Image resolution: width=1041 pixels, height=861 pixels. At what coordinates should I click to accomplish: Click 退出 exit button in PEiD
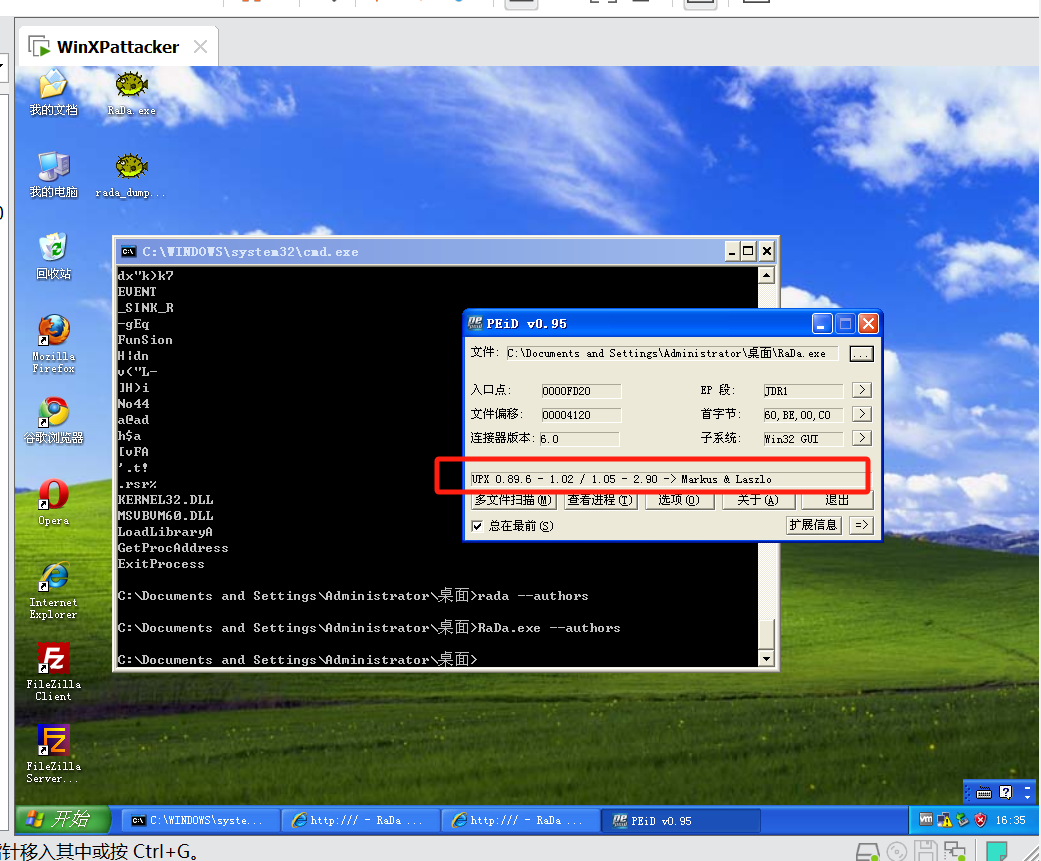point(837,500)
